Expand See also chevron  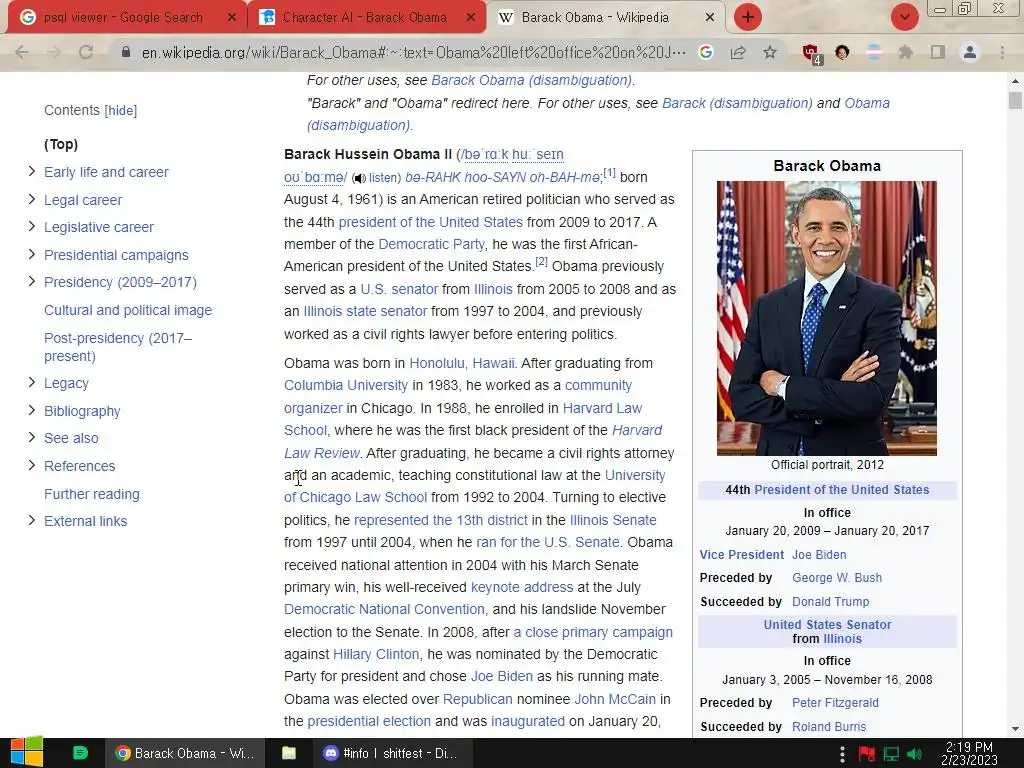[31, 438]
